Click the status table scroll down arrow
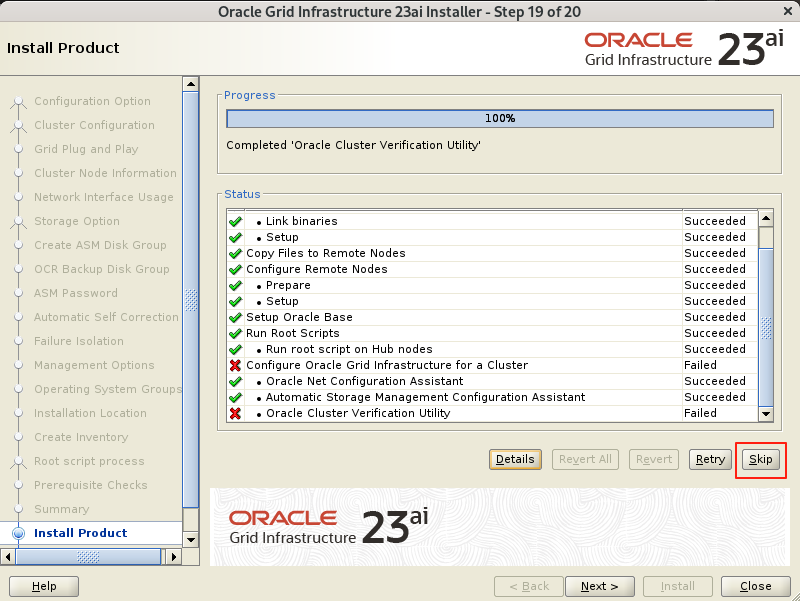 coord(766,414)
